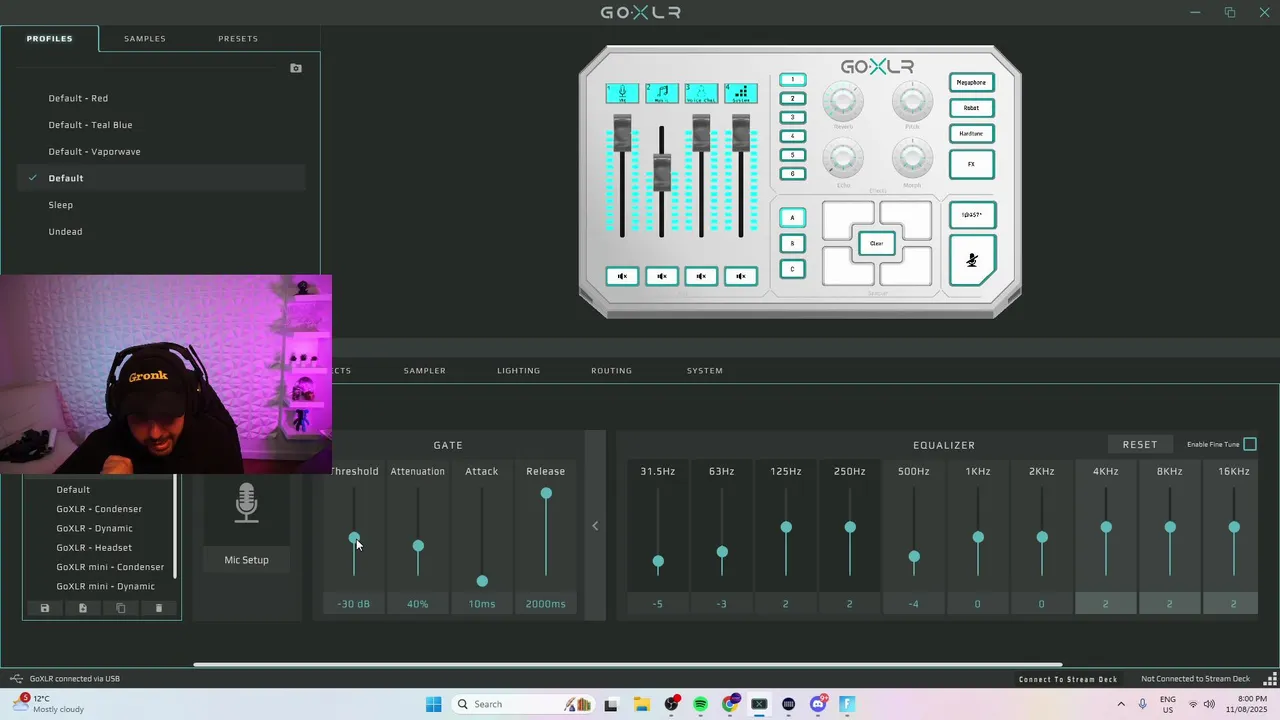Click the microphone icon above Mic Setup

[x=246, y=504]
